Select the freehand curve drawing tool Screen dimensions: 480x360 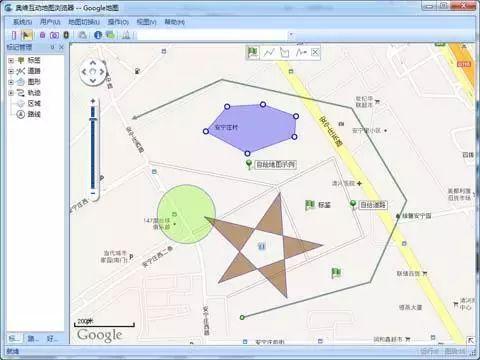tap(301, 52)
